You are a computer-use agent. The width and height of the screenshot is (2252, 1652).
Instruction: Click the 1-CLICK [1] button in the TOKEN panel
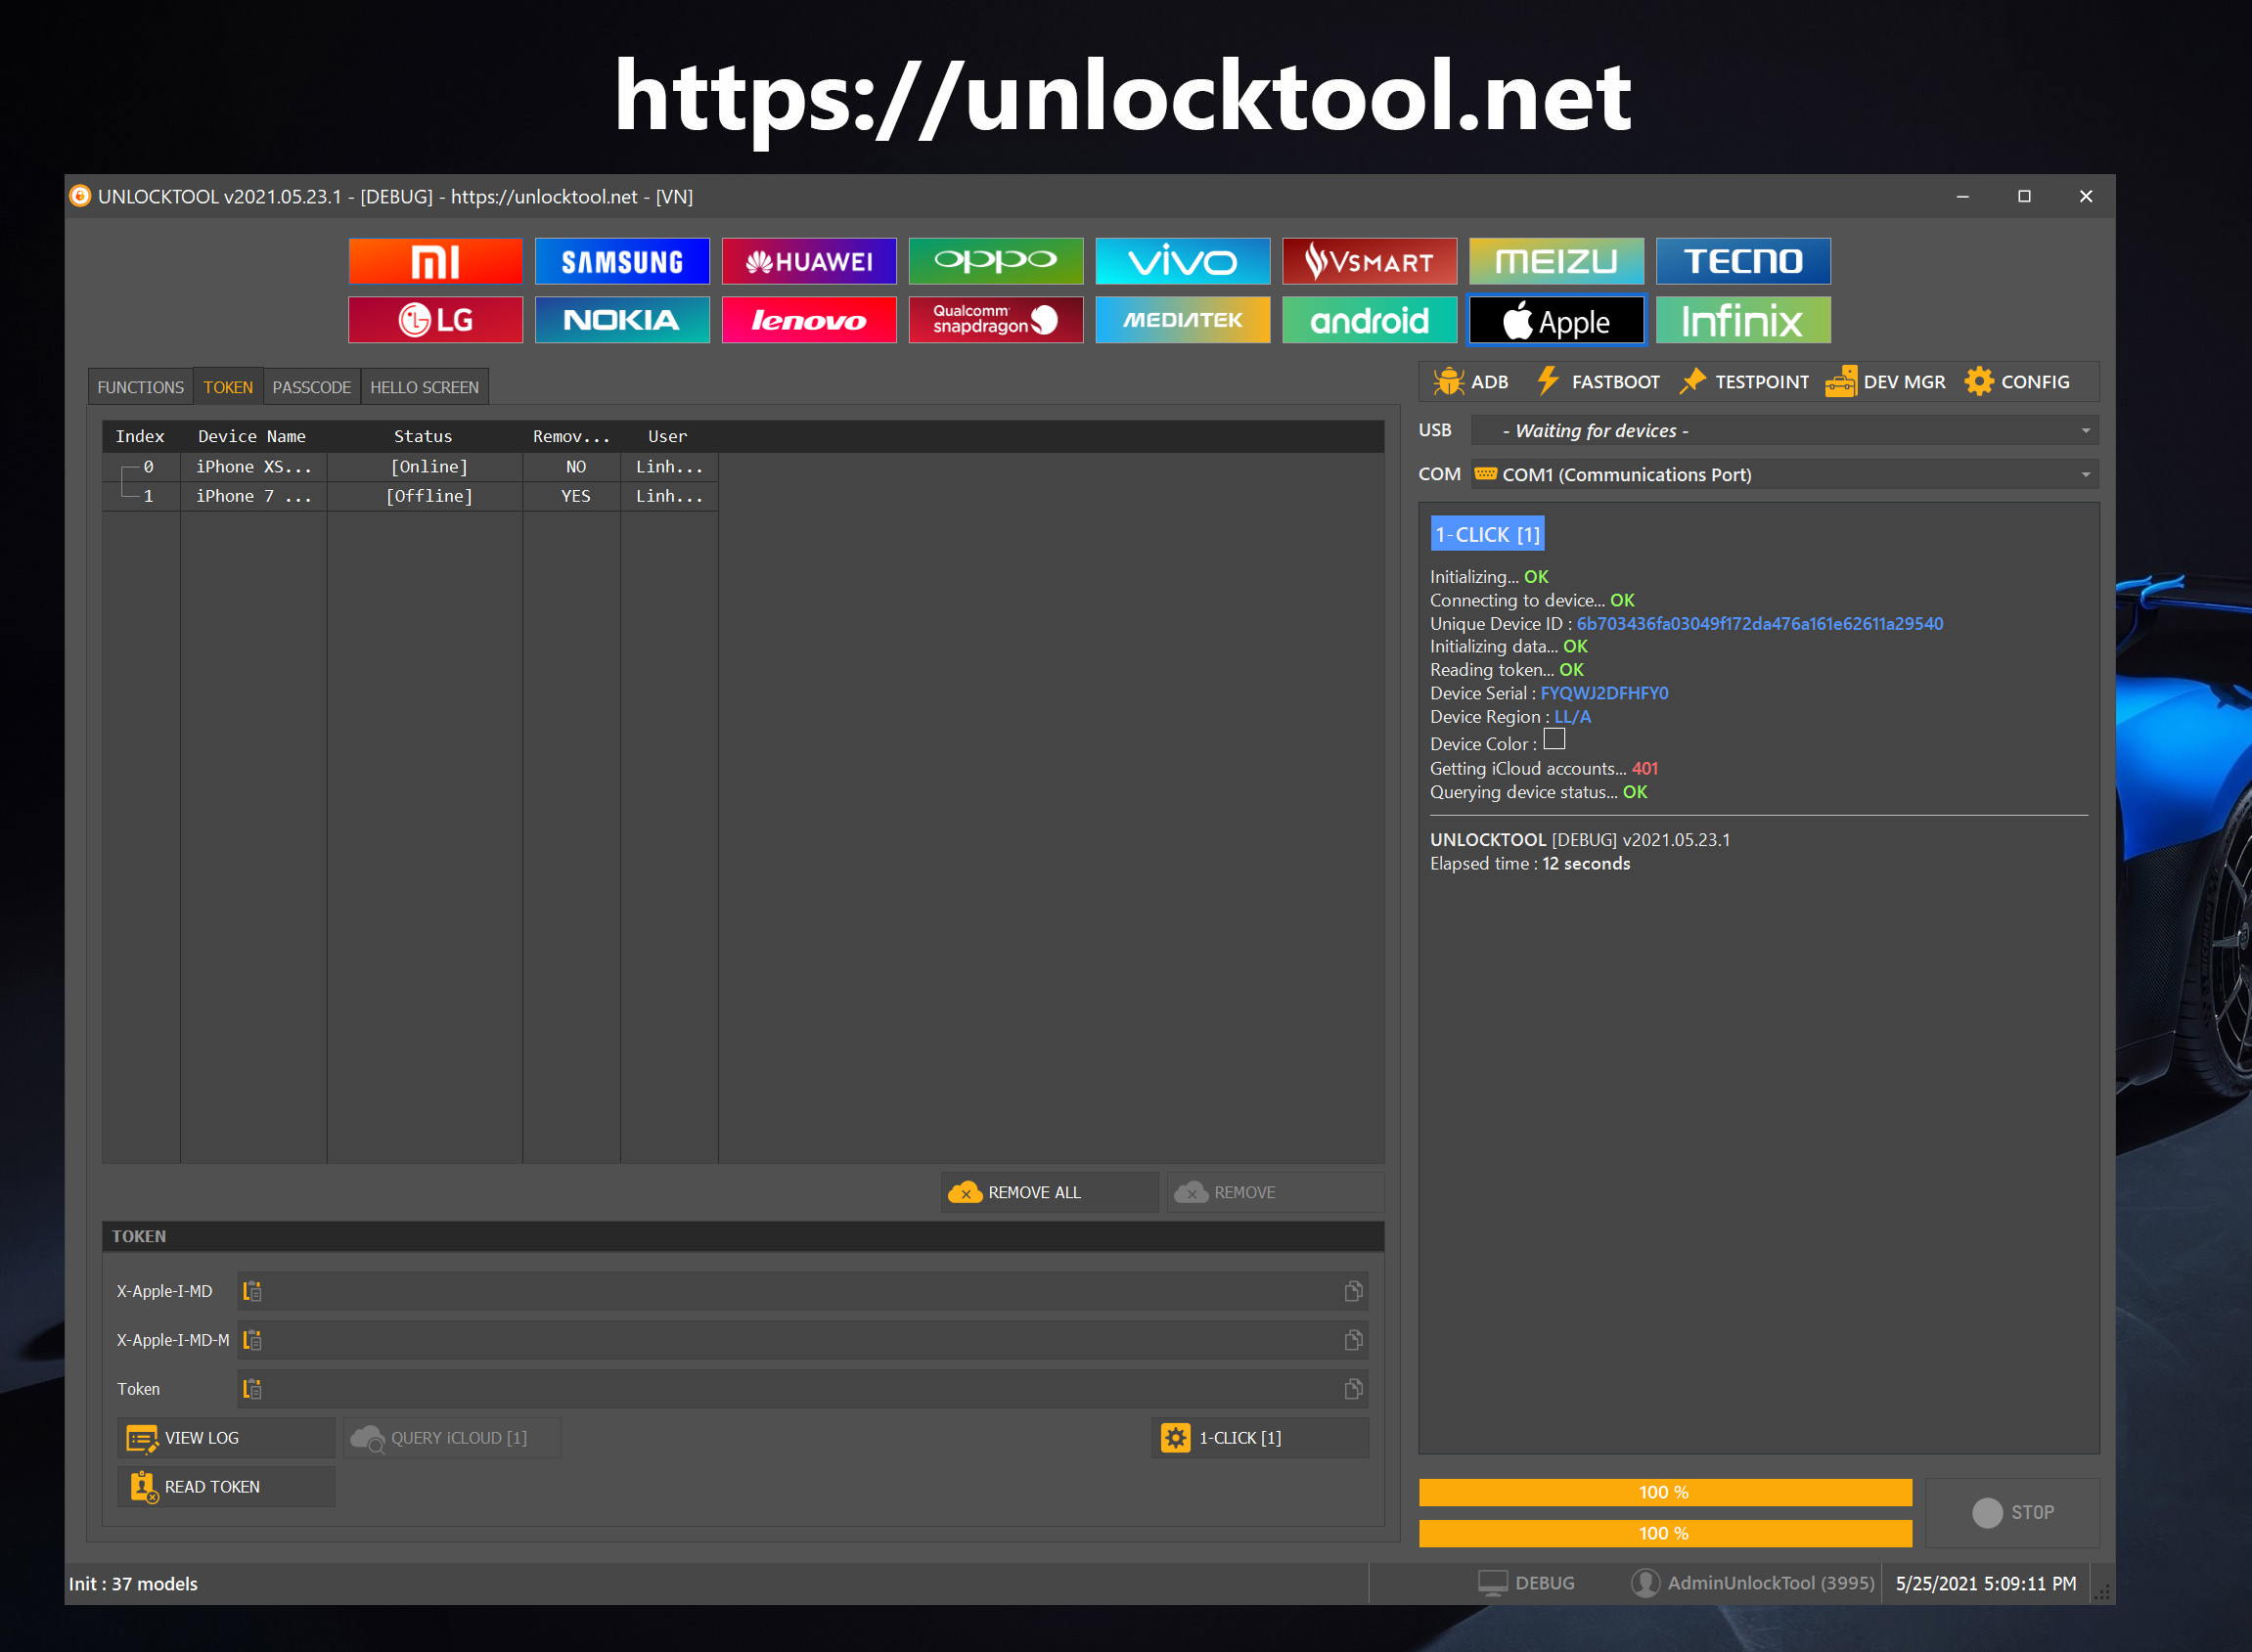1260,1438
